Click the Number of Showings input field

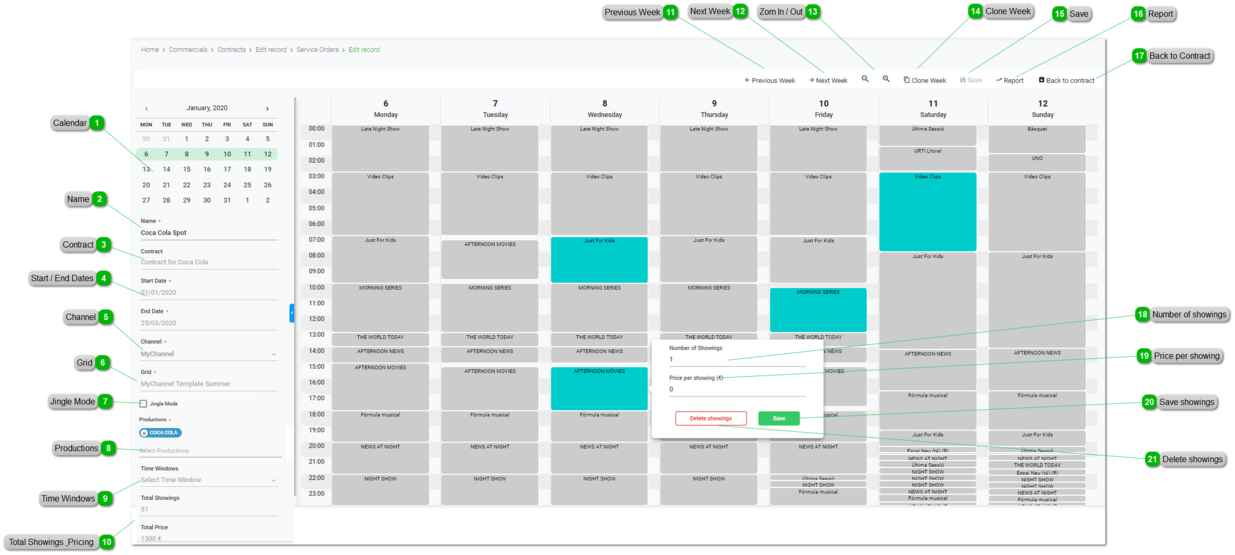pos(736,360)
